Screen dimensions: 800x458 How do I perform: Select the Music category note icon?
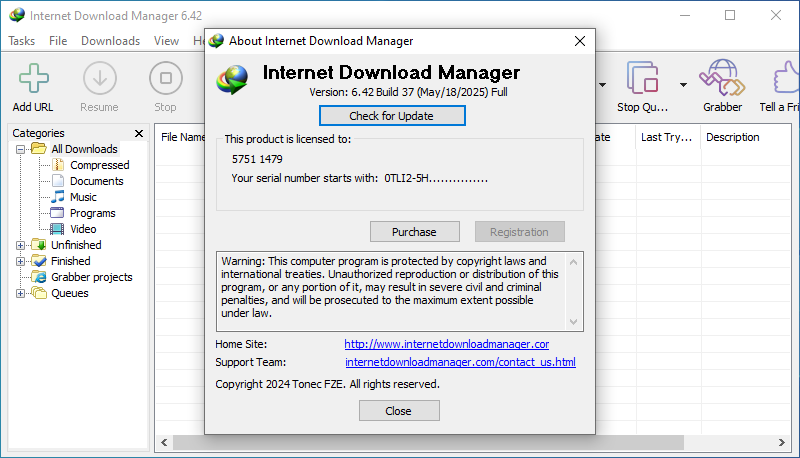coord(58,196)
